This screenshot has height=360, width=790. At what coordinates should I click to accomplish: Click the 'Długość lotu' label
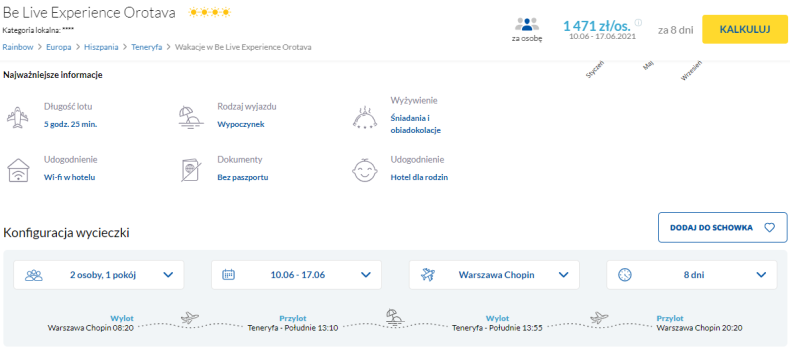tap(68, 107)
